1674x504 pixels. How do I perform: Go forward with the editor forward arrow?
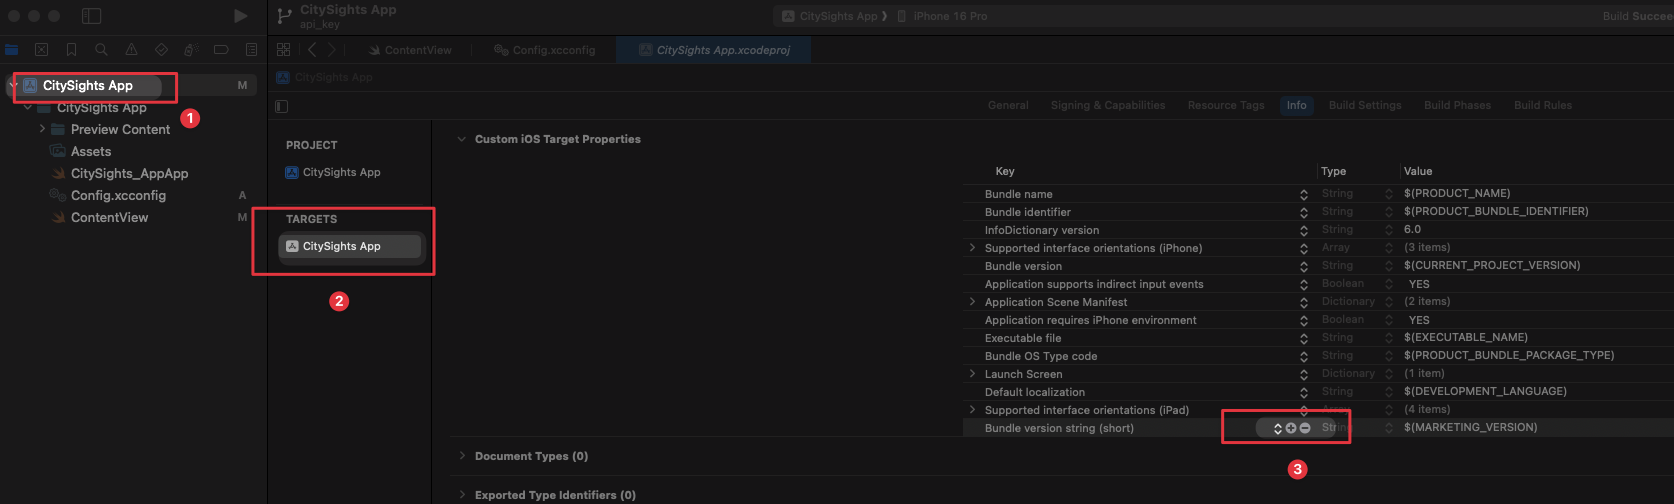pyautogui.click(x=332, y=49)
